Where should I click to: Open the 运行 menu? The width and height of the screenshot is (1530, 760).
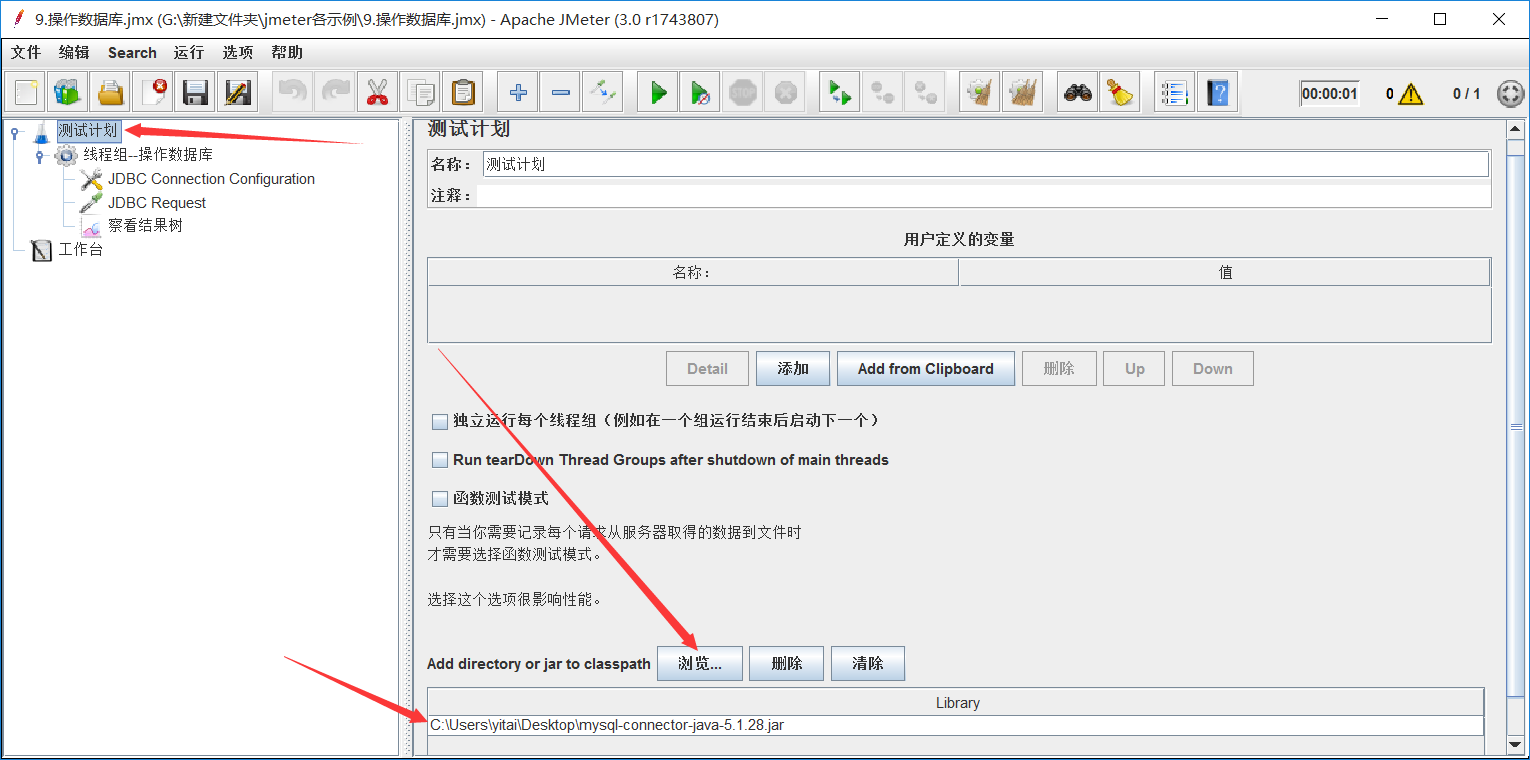(188, 52)
